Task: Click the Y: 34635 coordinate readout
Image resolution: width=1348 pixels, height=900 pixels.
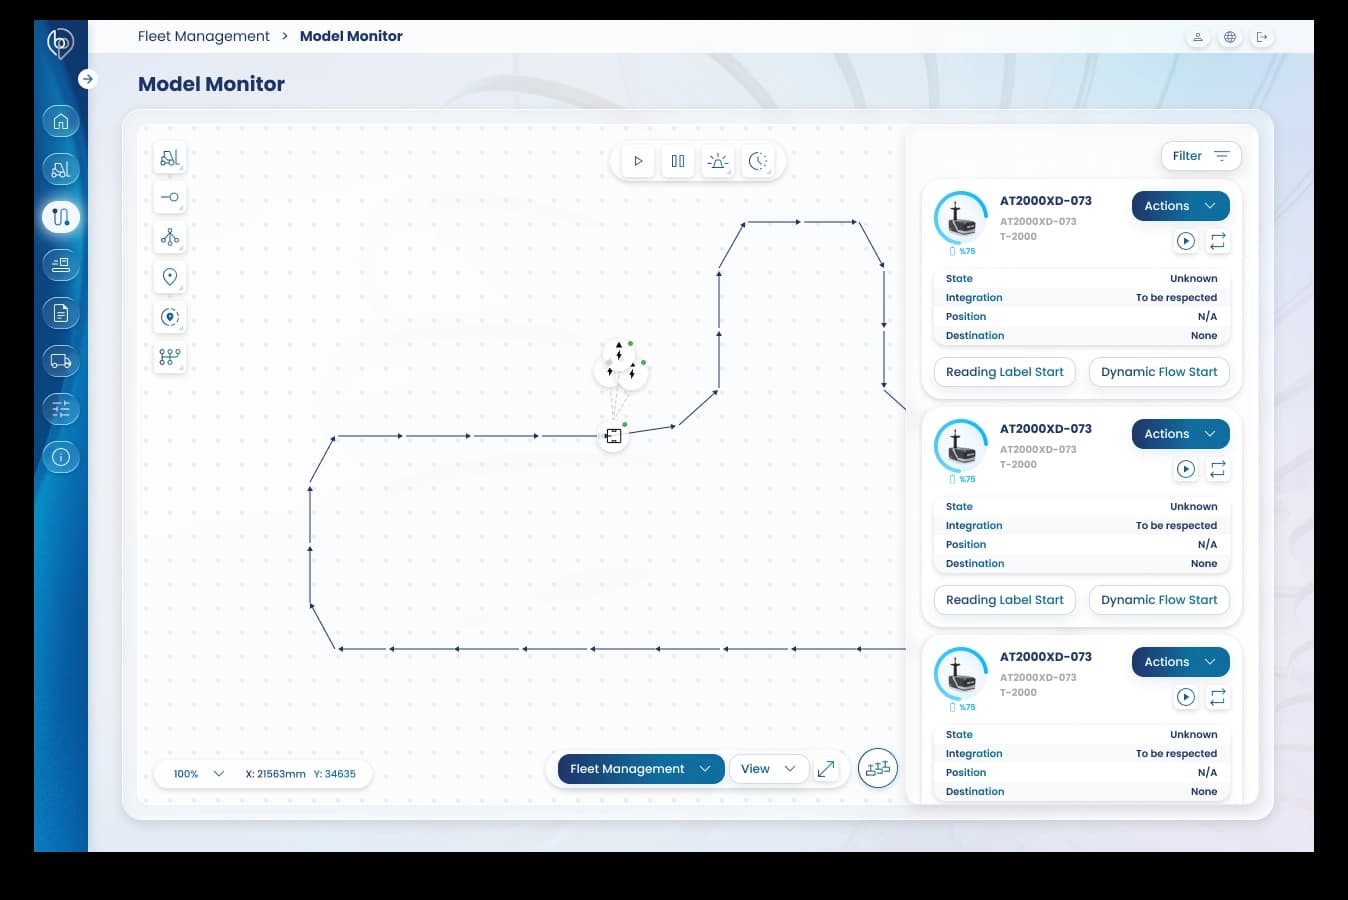Action: coord(335,774)
